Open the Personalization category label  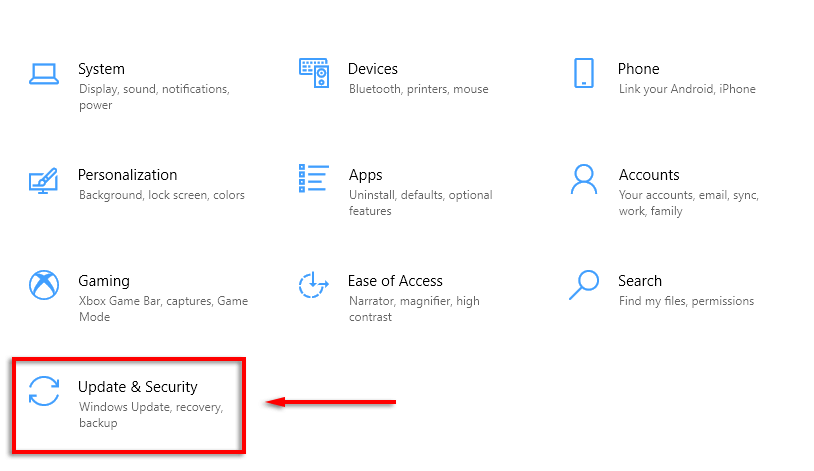(x=128, y=175)
